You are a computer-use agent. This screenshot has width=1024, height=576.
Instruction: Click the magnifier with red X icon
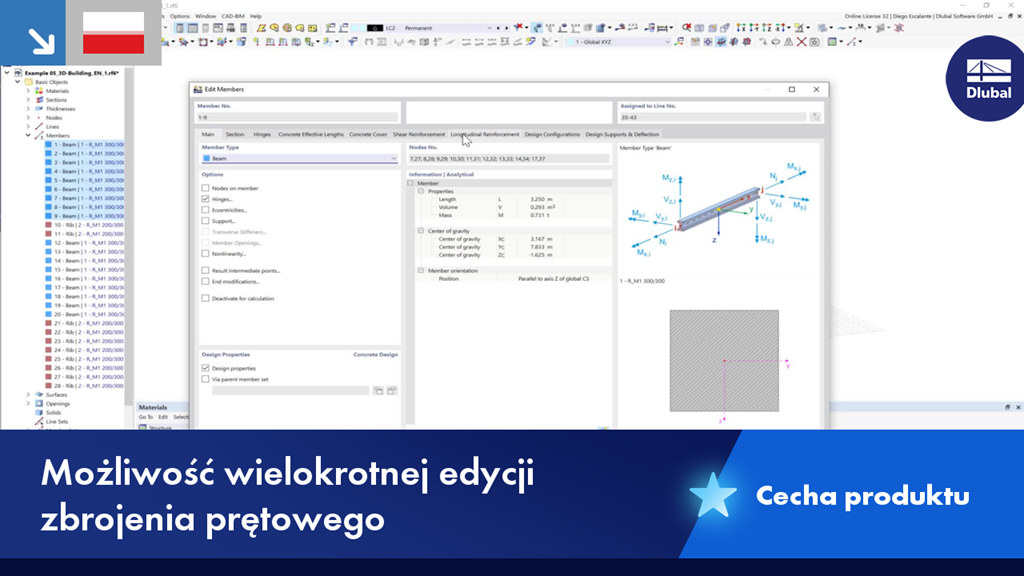(686, 27)
